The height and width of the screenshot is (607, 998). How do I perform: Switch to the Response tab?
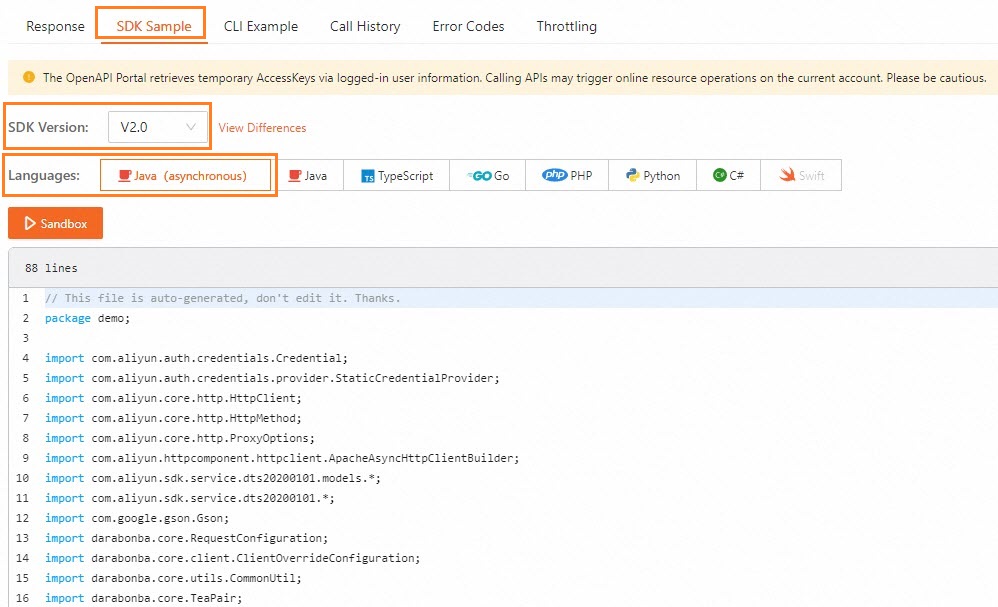click(x=55, y=26)
